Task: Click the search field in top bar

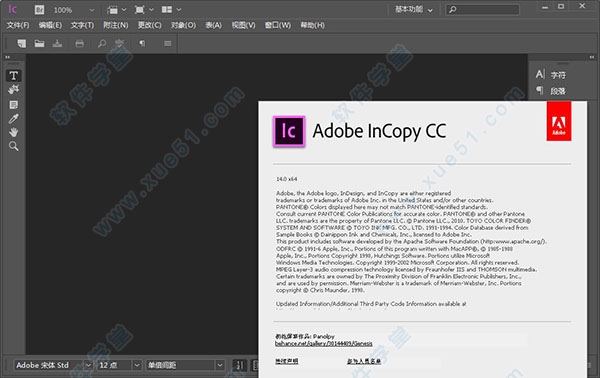Action: 483,10
